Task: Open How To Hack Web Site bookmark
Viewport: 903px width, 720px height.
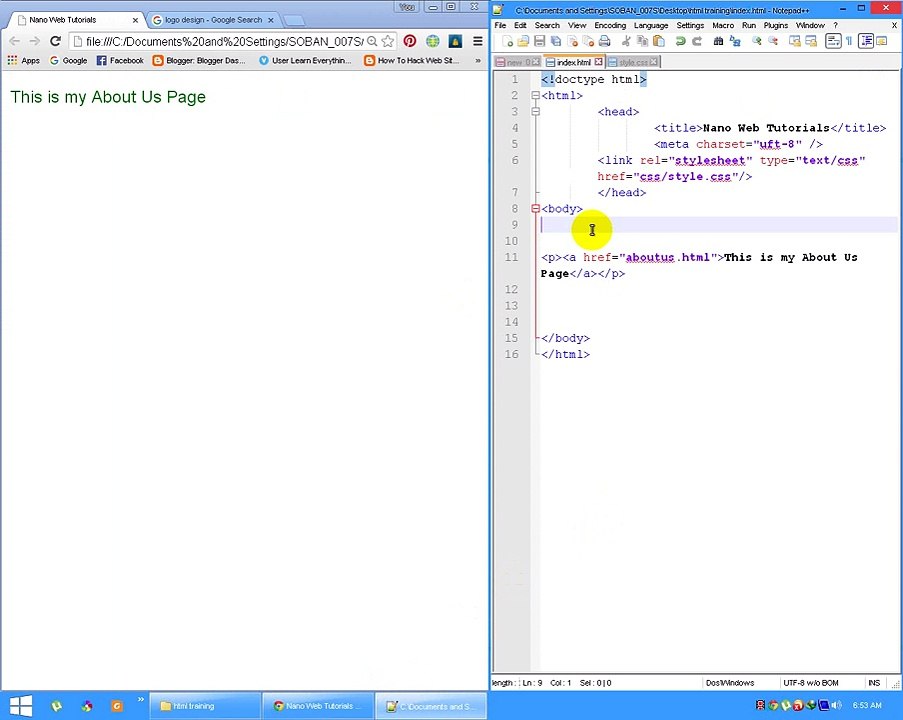Action: pos(412,60)
